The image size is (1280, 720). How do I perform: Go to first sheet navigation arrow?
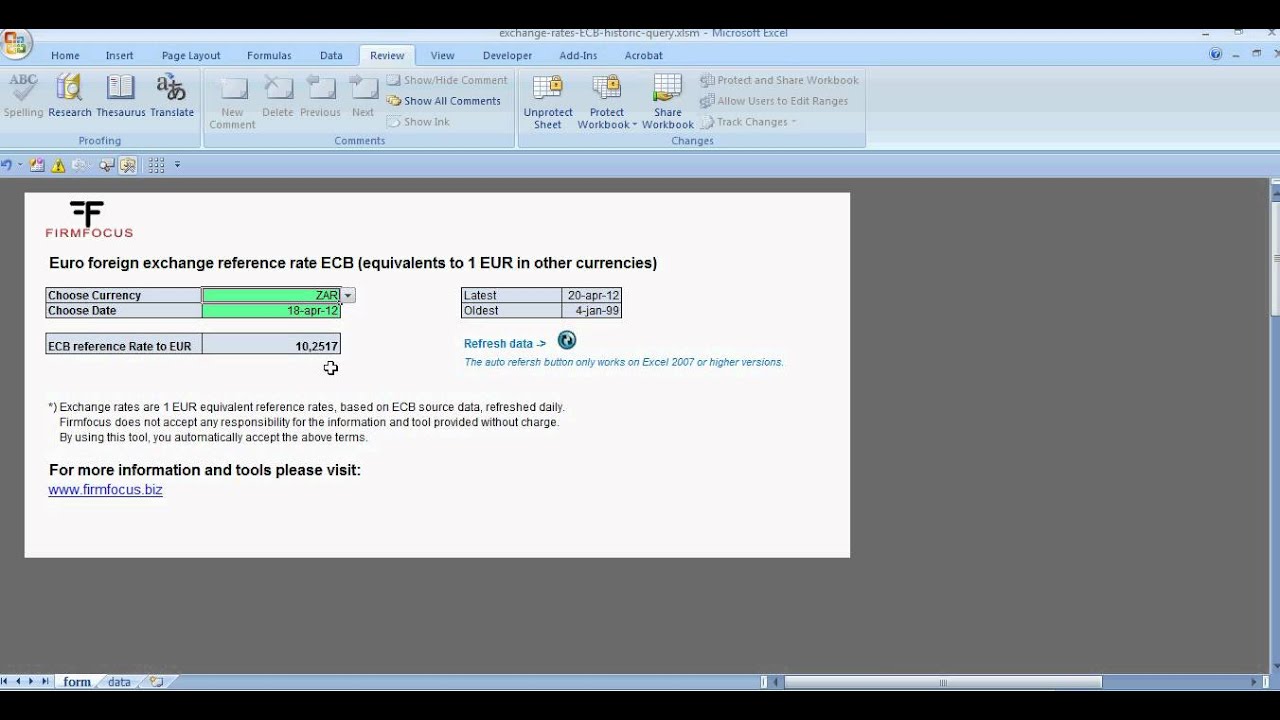tap(5, 682)
